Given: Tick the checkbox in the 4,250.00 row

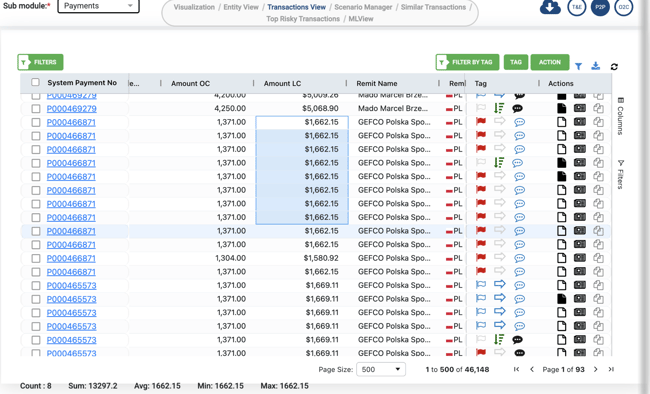Looking at the screenshot, I should [36, 109].
